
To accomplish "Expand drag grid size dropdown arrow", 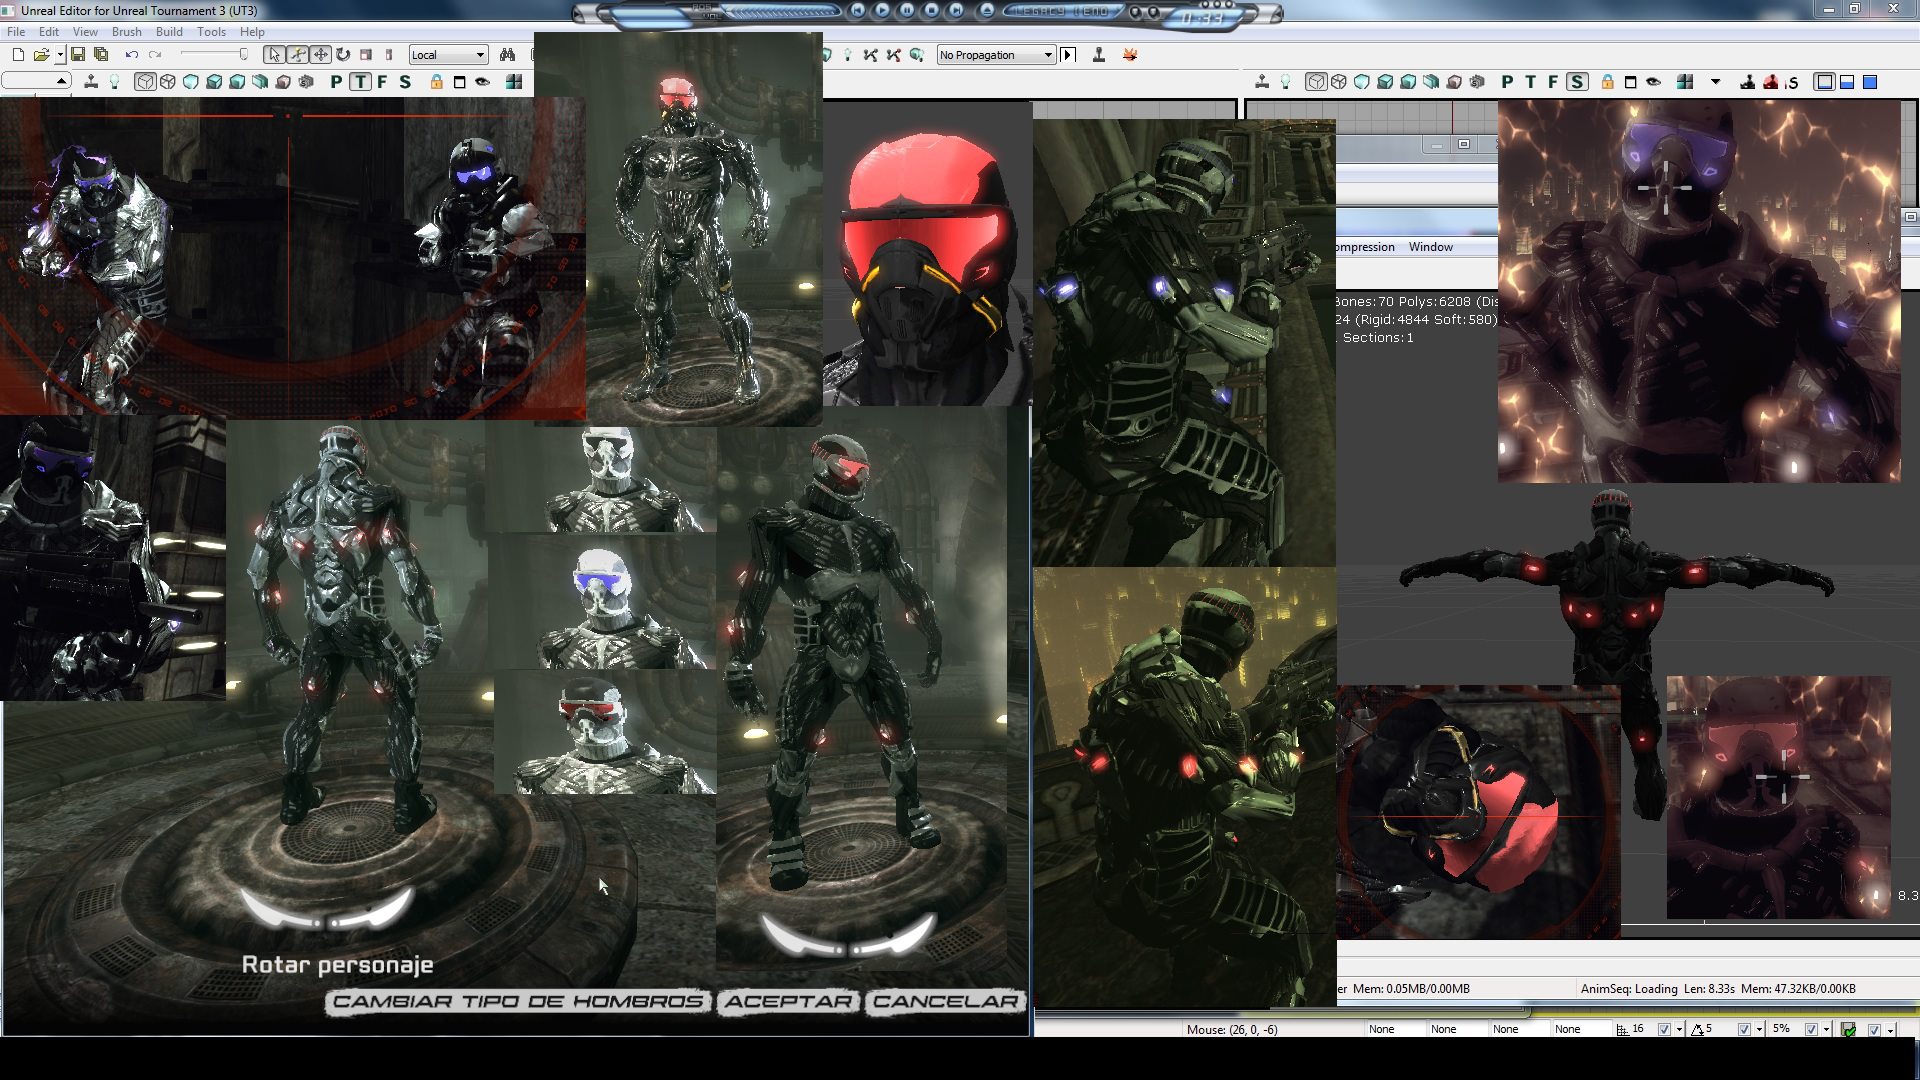I will [1679, 1029].
